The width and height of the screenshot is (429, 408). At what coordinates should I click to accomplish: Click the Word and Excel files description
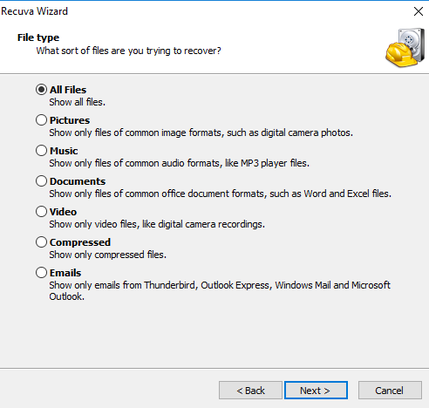point(220,194)
